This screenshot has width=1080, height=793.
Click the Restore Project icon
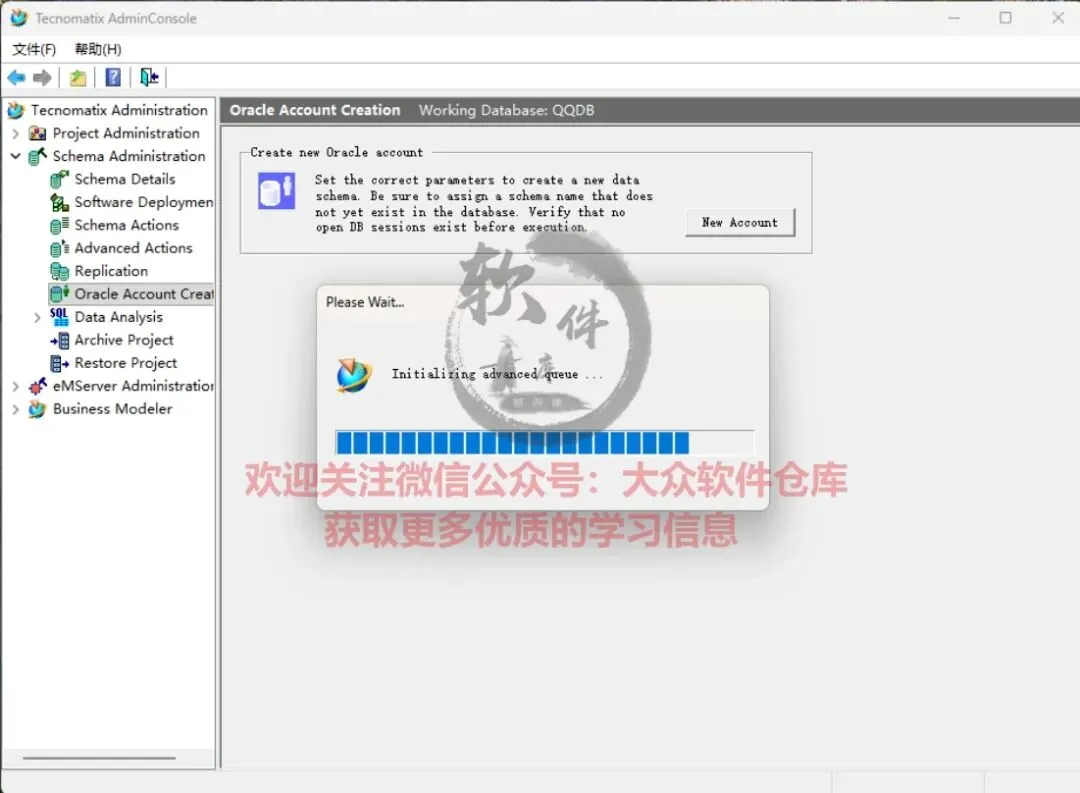click(59, 363)
